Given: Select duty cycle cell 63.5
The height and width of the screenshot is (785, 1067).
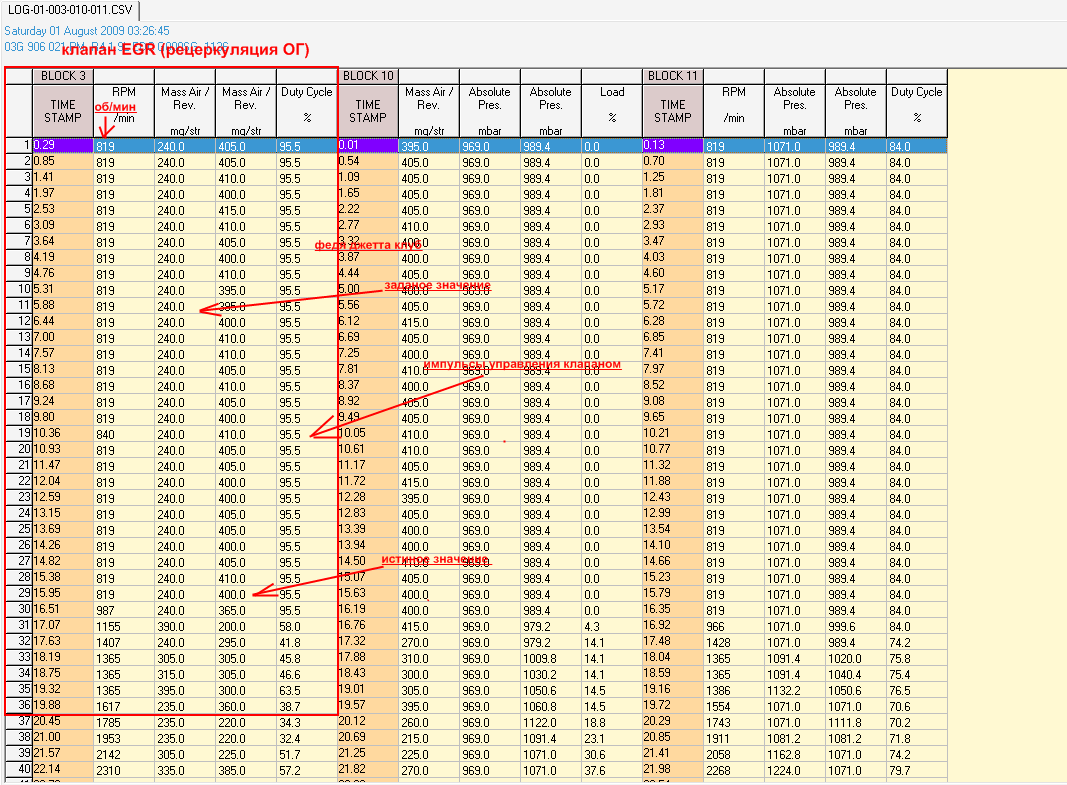Looking at the screenshot, I should (x=307, y=690).
